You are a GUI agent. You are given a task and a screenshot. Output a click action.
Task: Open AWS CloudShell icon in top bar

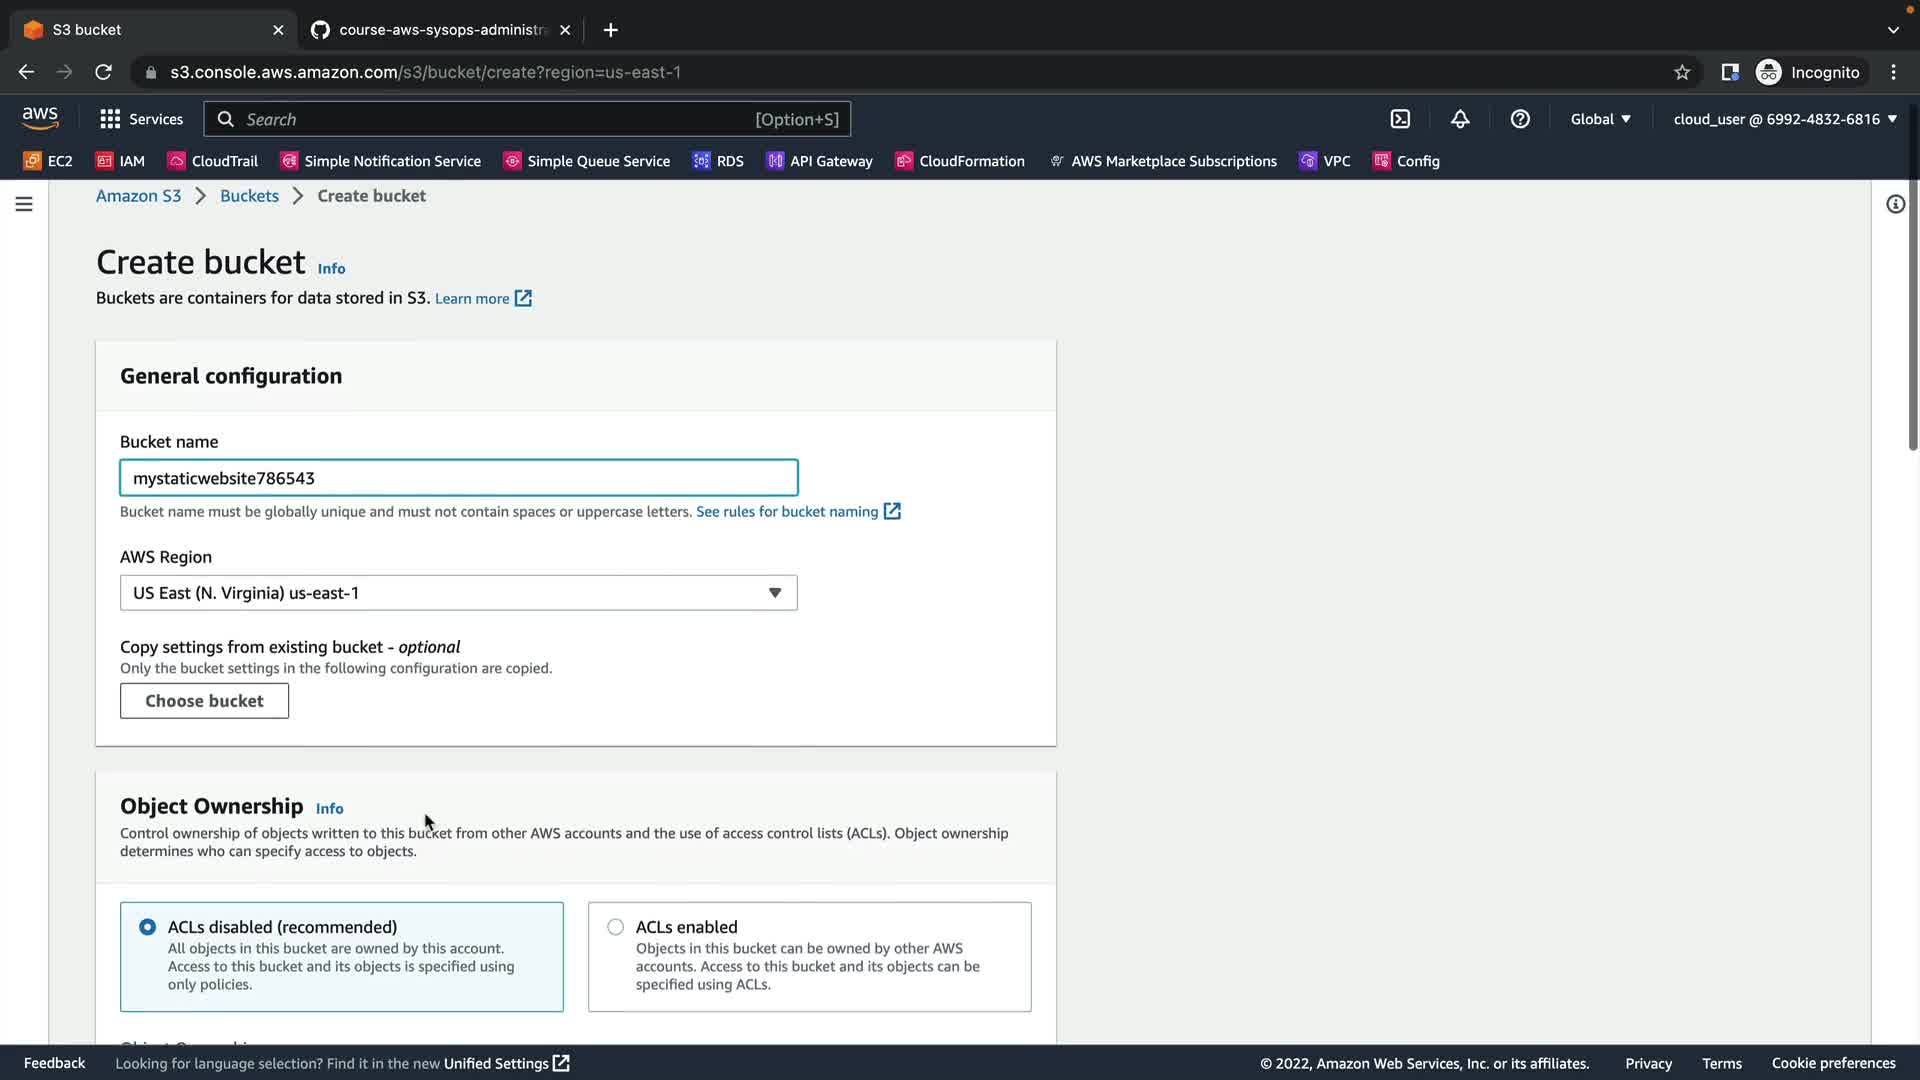tap(1400, 119)
